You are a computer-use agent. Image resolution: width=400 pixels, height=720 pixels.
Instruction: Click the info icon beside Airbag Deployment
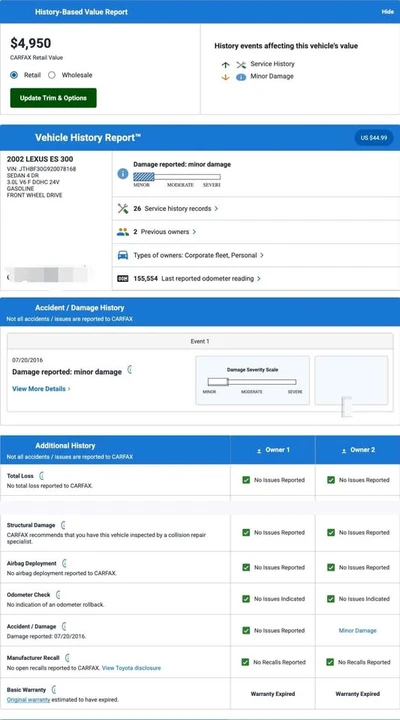(64, 563)
